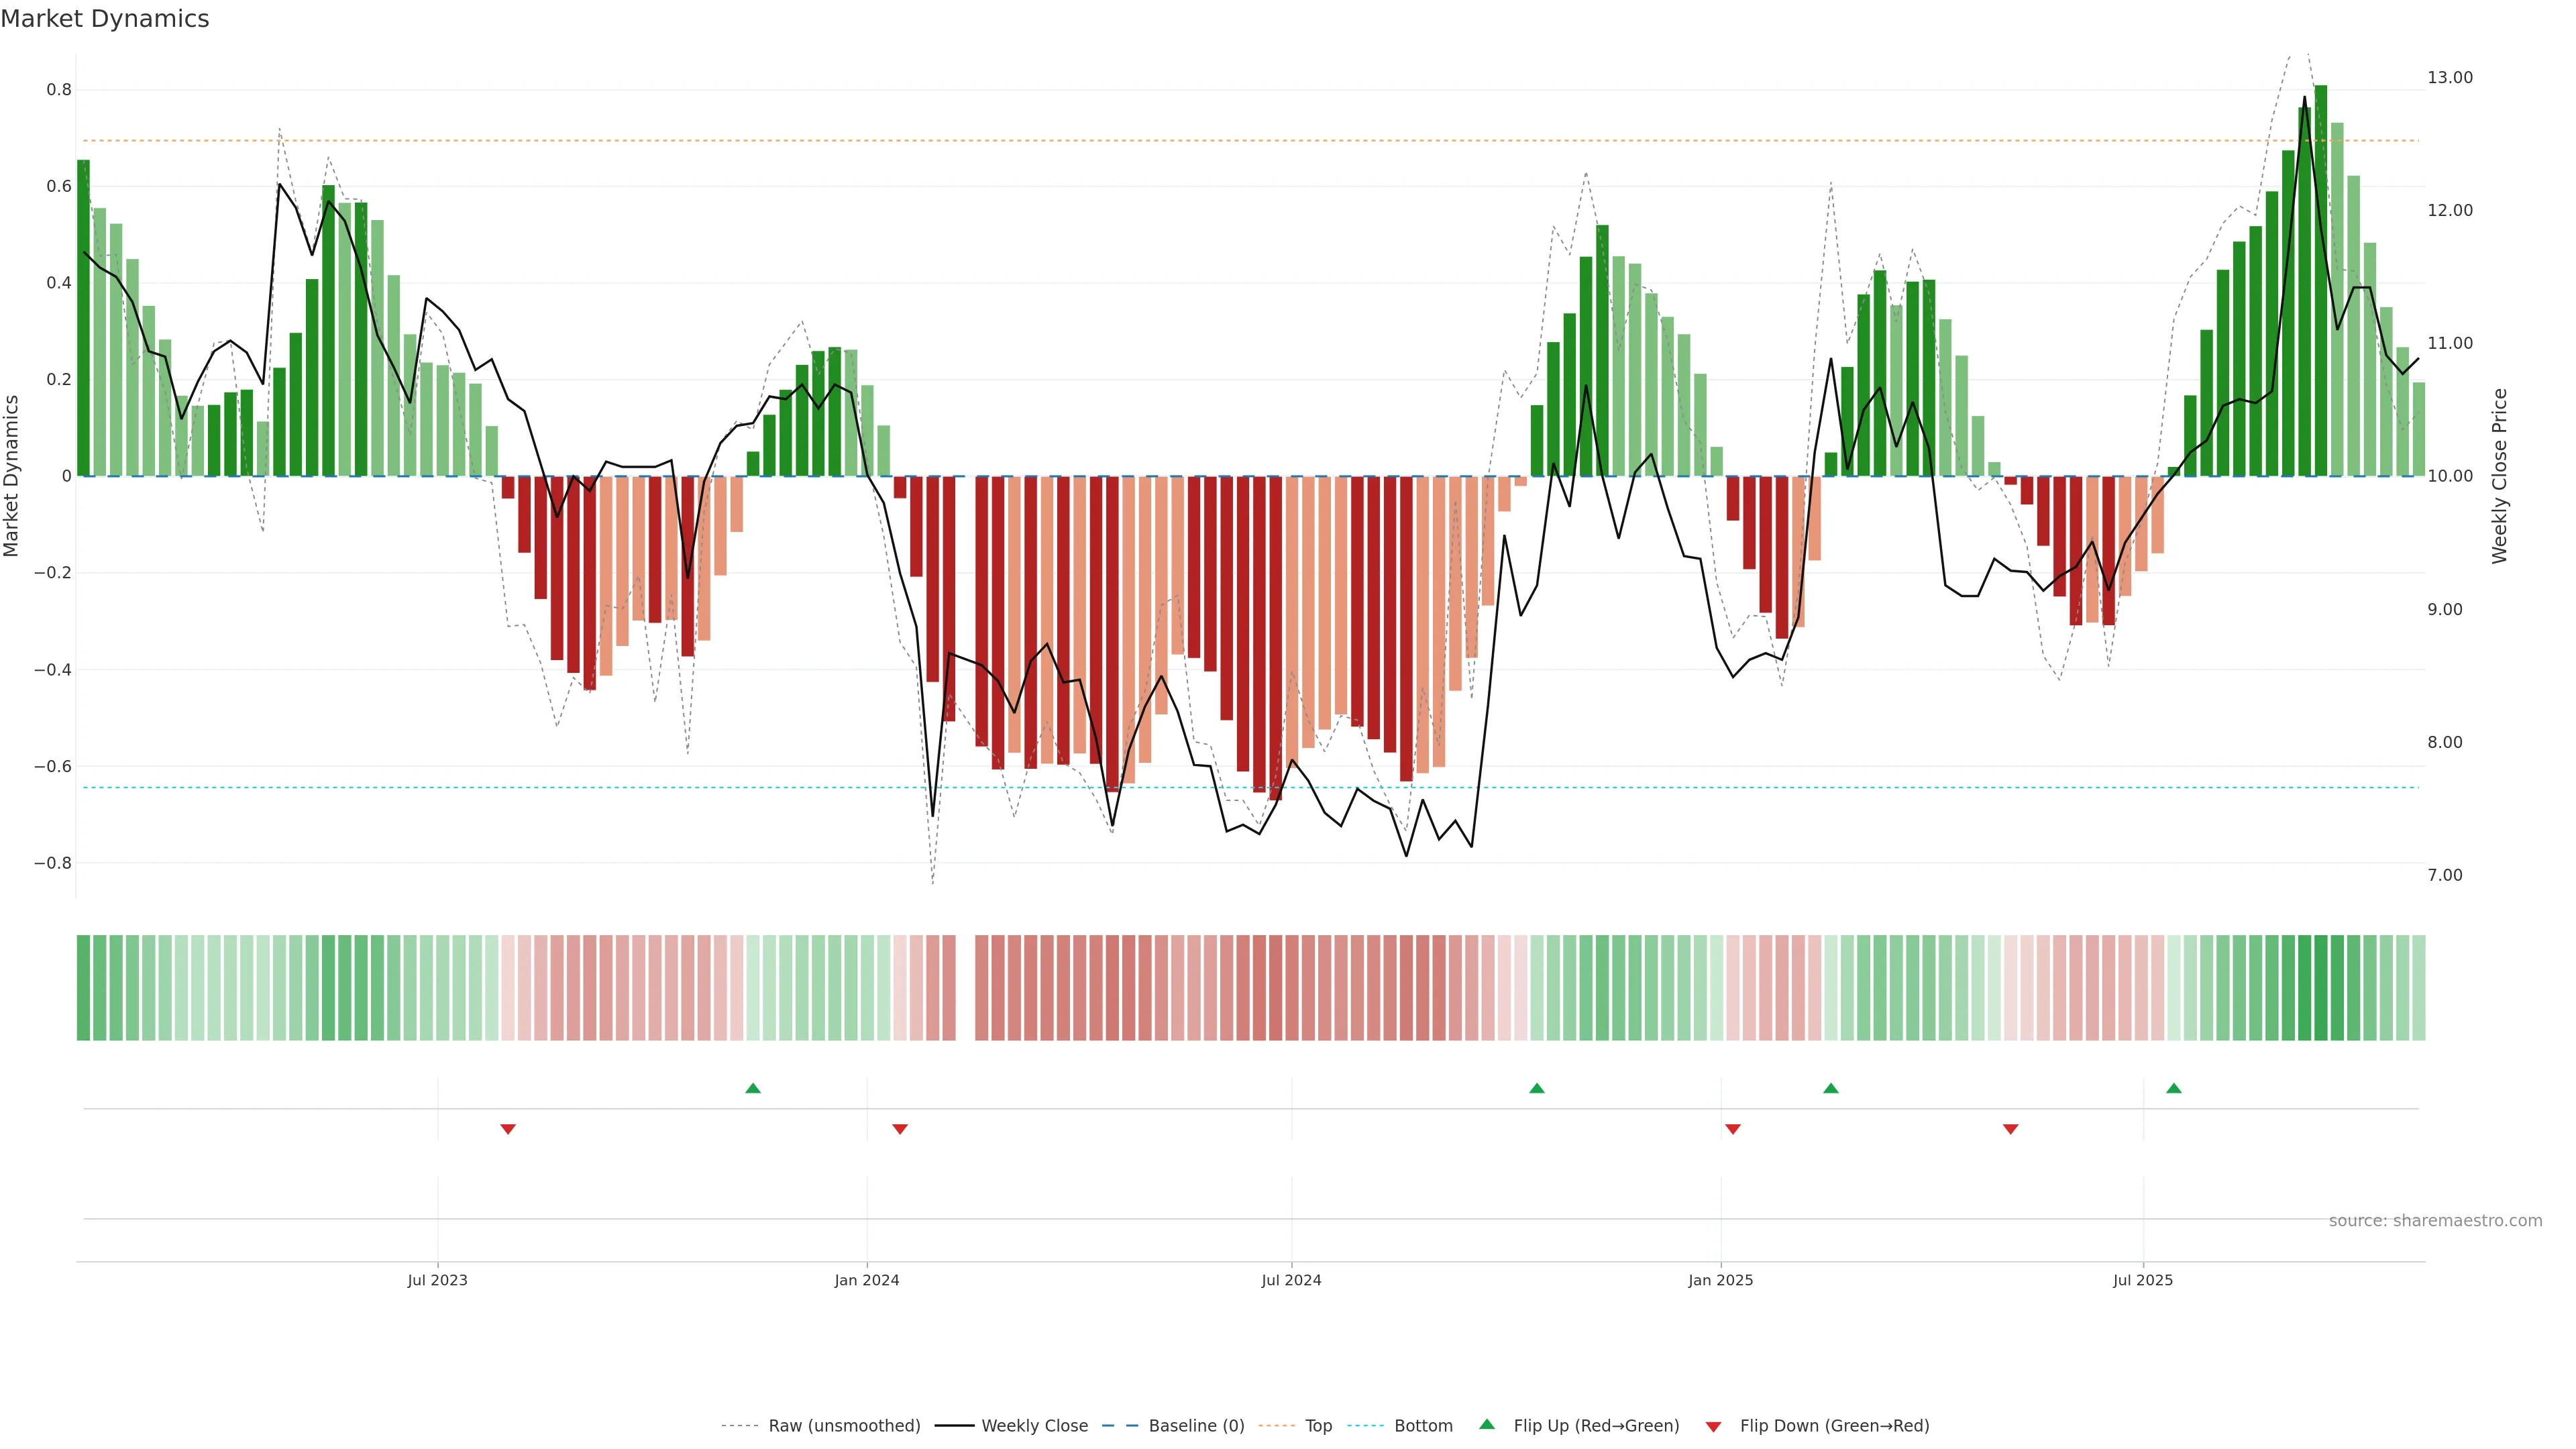Click the green flip-up triangle near October 2024
Screen dimensions: 2576x1449
click(x=1537, y=1088)
